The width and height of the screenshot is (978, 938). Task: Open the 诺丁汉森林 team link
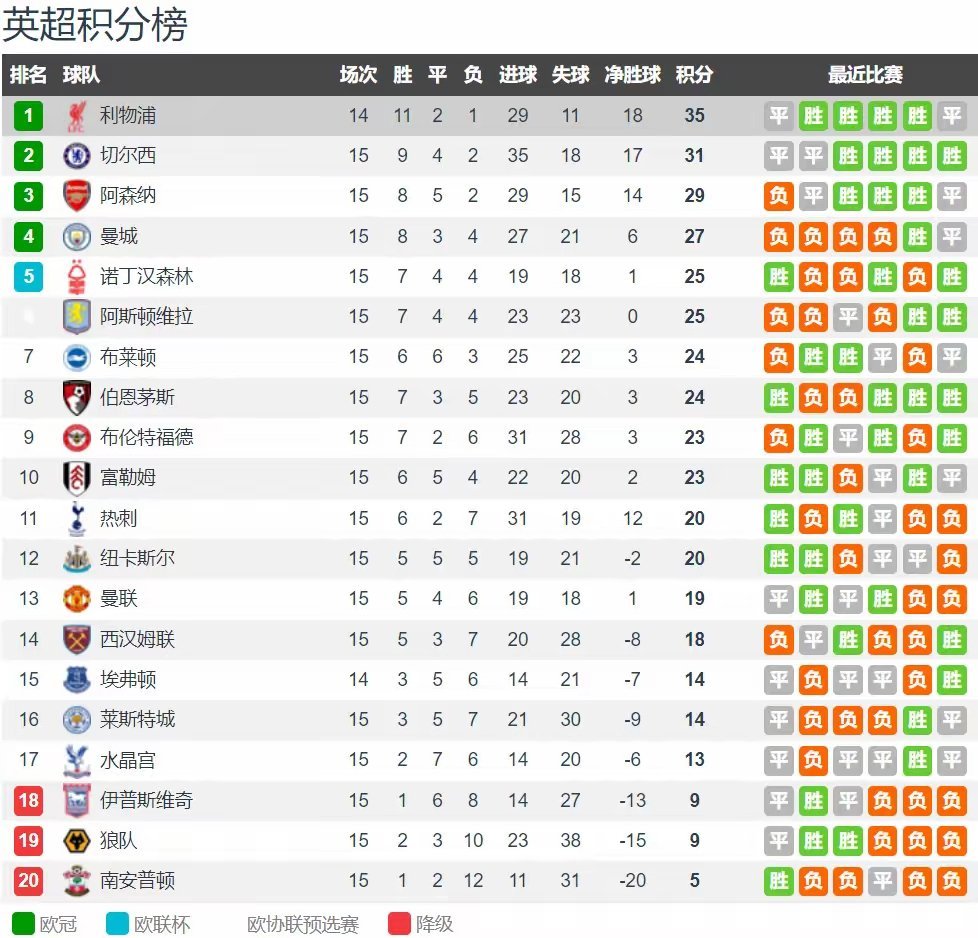click(146, 276)
